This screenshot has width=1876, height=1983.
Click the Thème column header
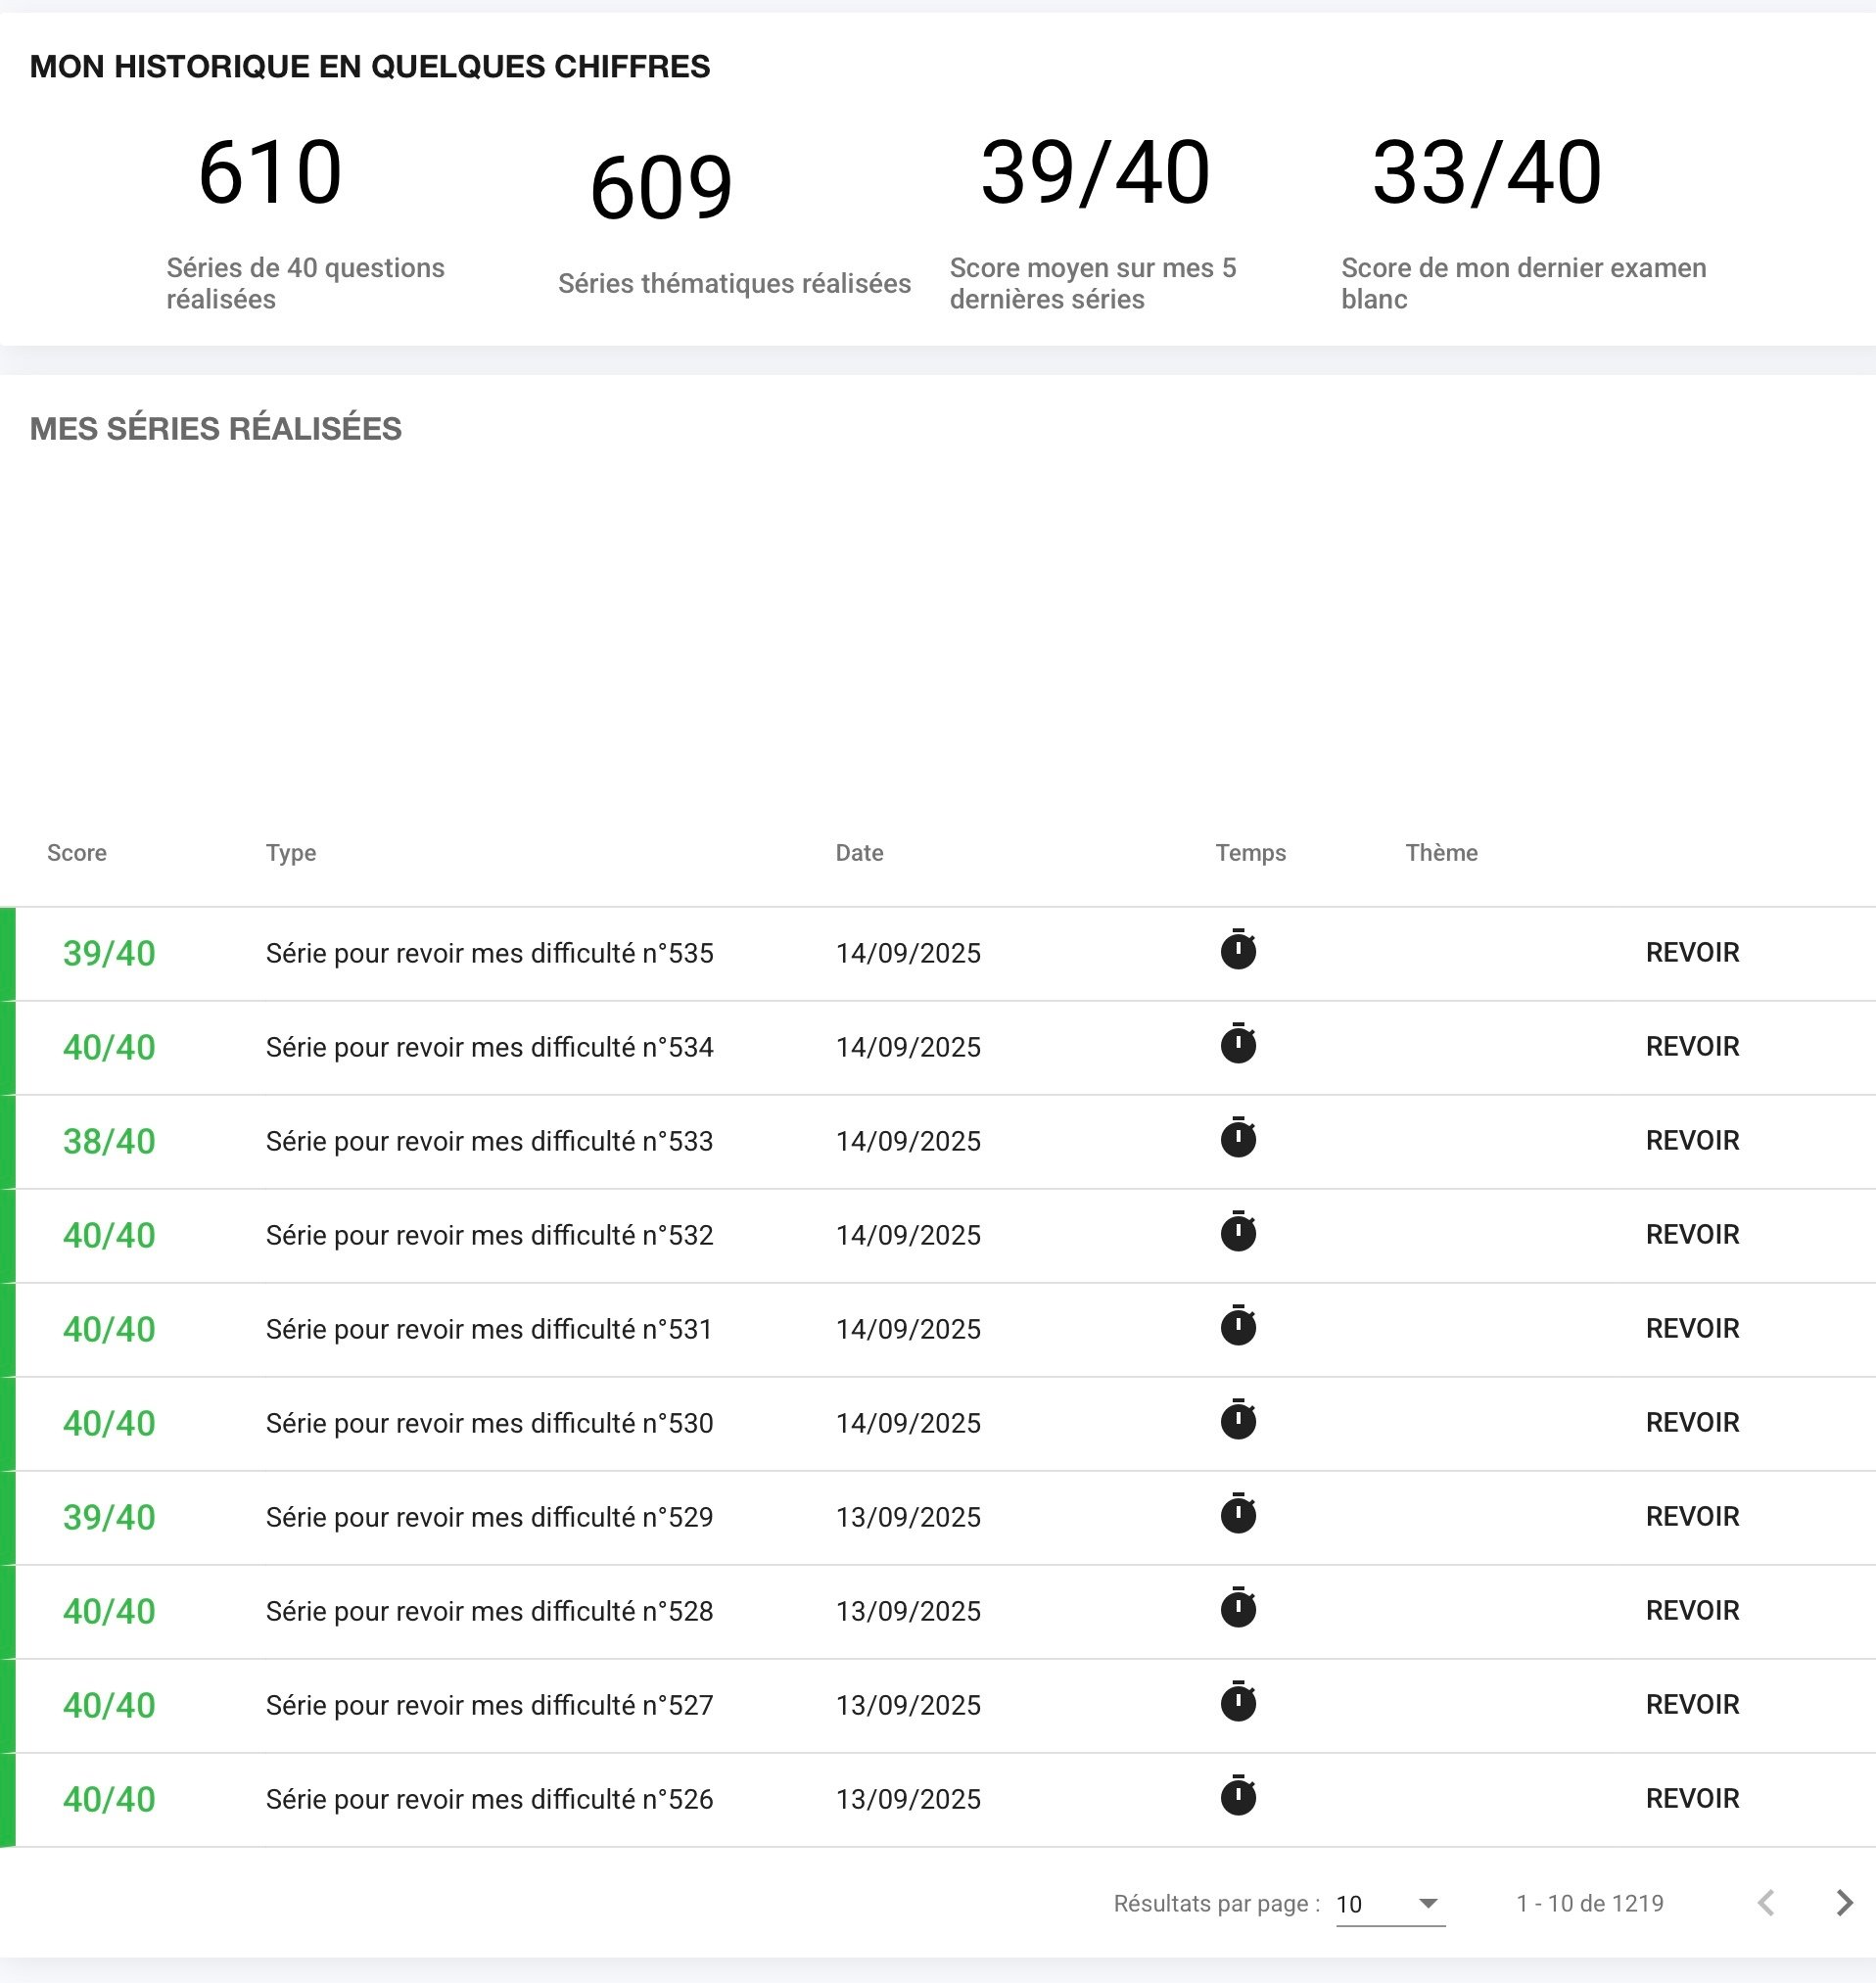1441,853
